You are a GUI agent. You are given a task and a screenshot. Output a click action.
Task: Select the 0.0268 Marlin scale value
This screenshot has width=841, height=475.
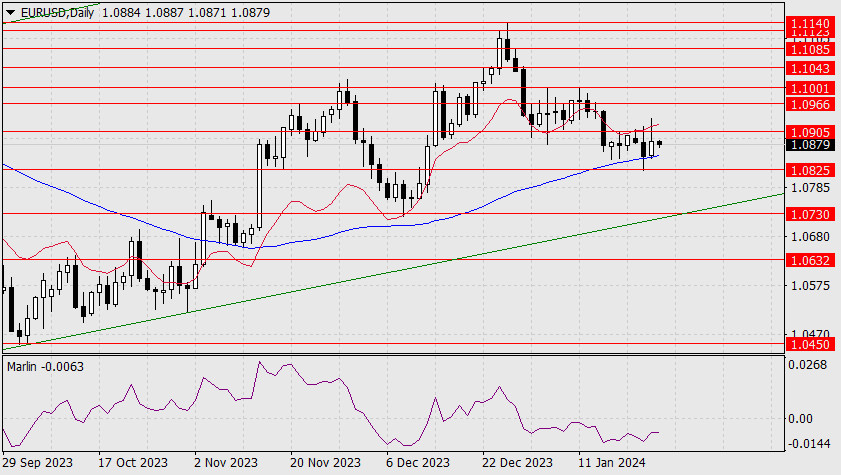[x=807, y=365]
